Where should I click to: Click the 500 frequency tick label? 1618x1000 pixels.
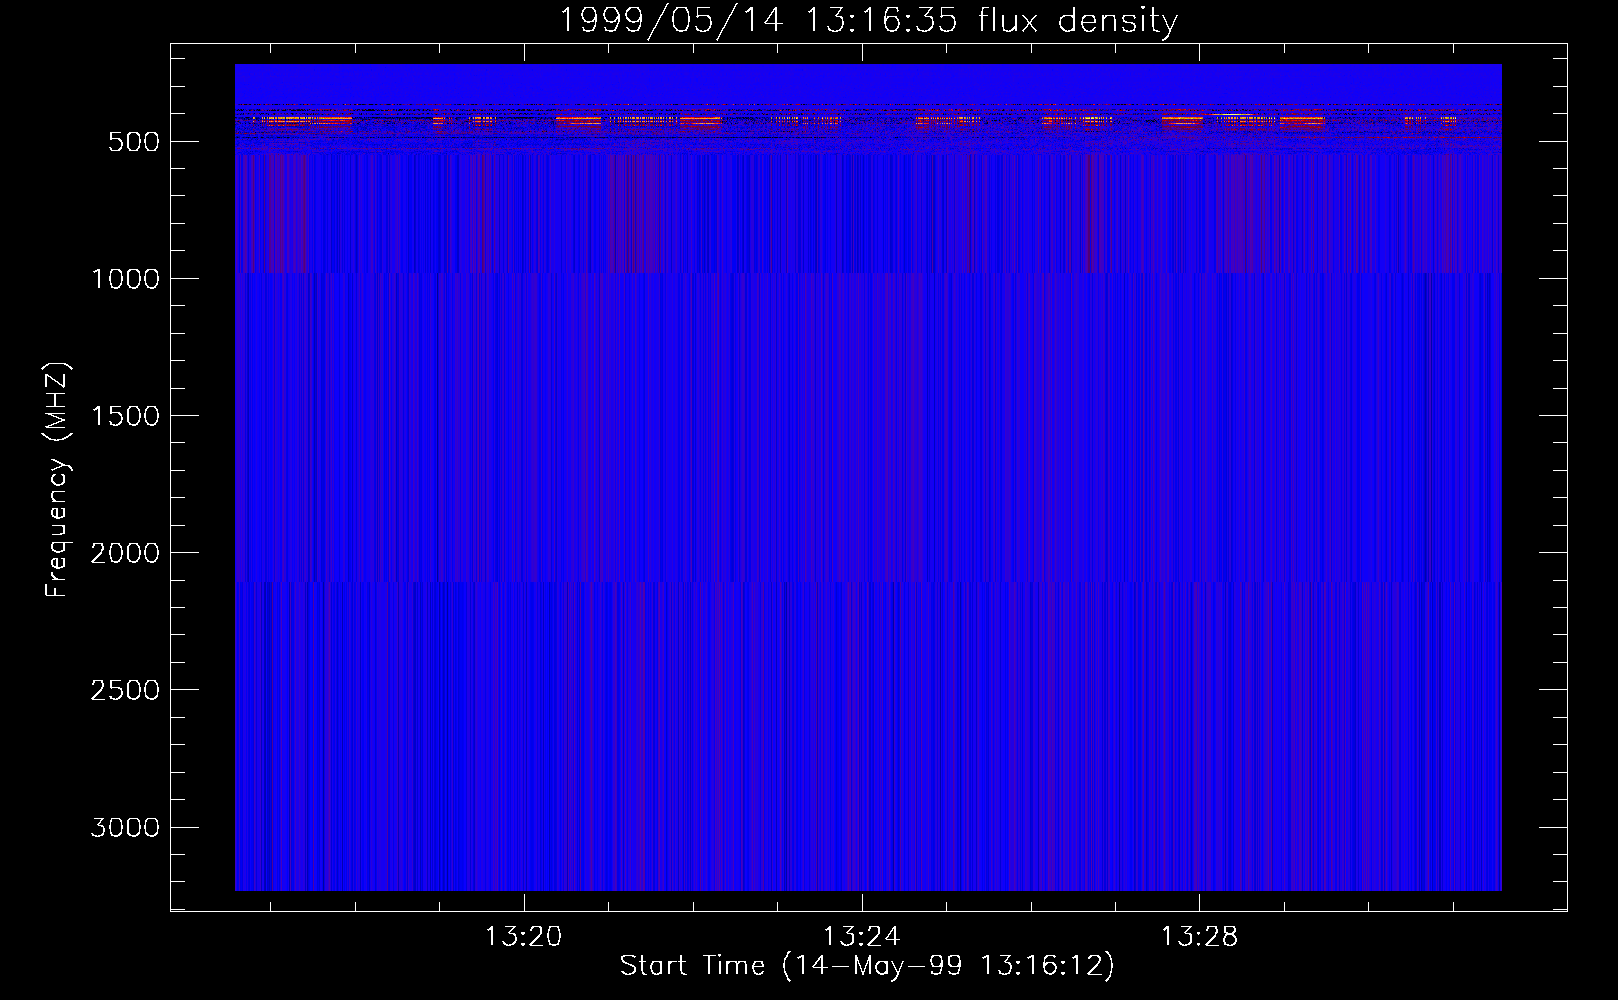point(134,142)
